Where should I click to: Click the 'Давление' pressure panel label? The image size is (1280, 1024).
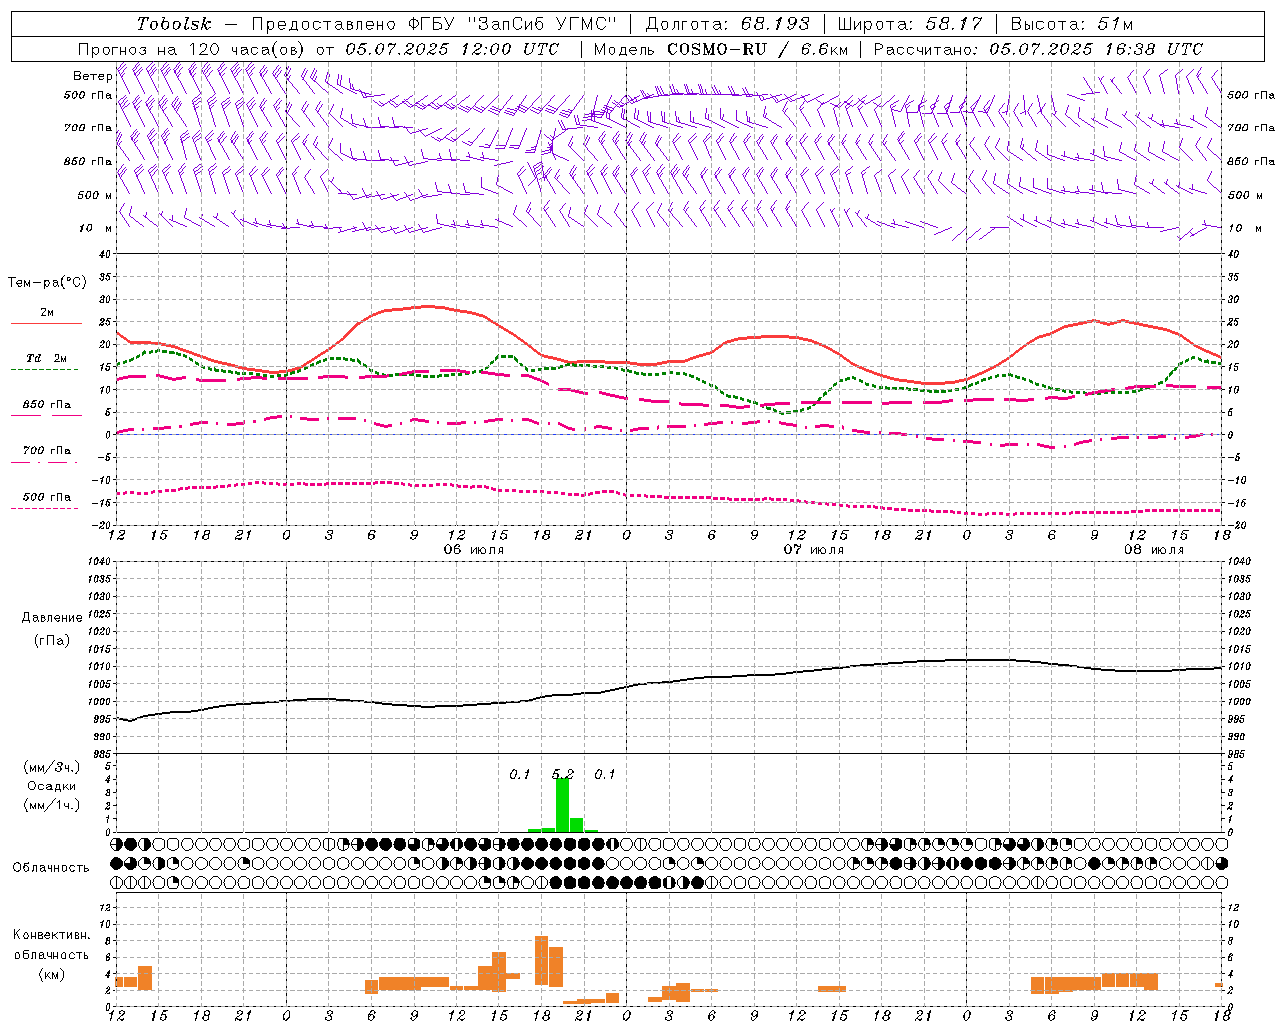52,618
